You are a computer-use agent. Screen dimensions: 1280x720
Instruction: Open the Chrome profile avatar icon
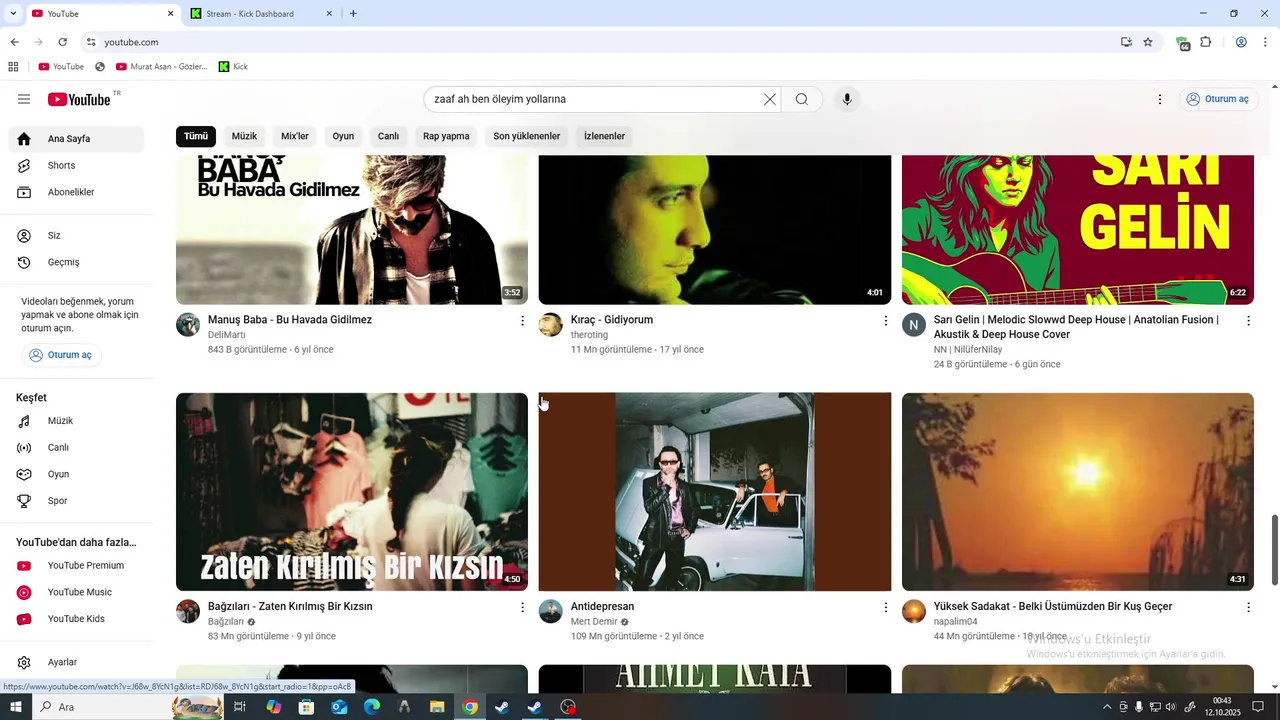coord(1241,42)
